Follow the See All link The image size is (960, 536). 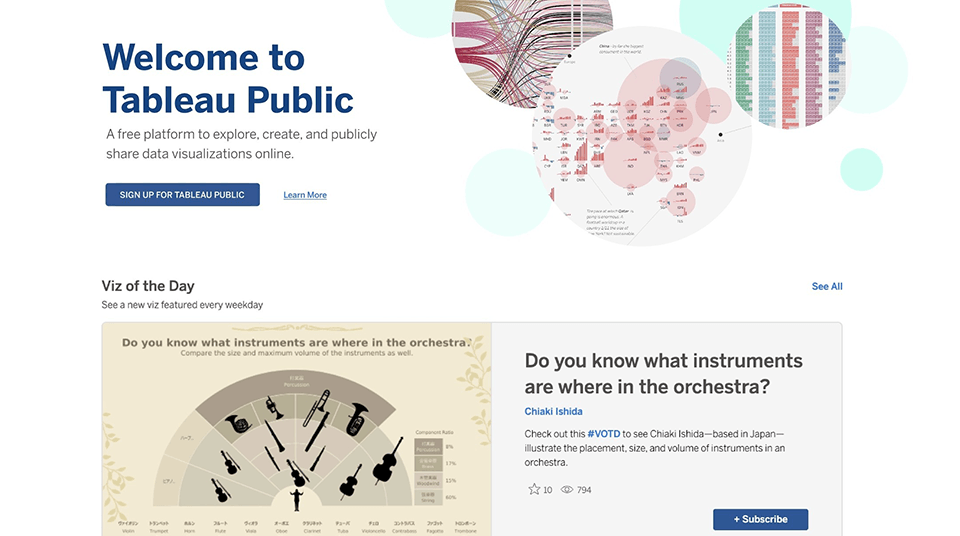pyautogui.click(x=827, y=287)
